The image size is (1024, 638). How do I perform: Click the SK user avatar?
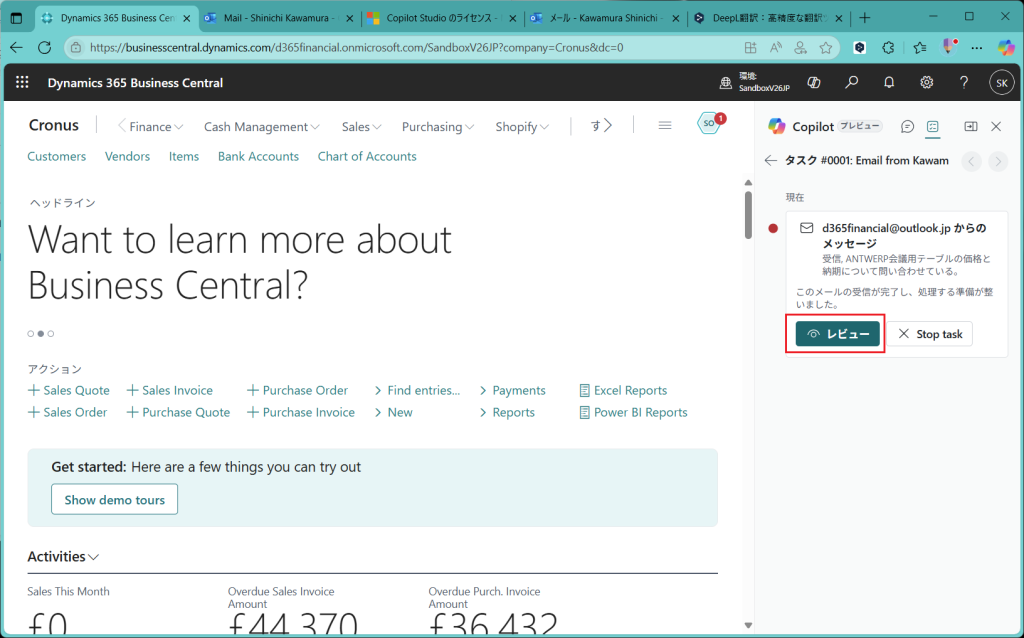(x=1002, y=83)
